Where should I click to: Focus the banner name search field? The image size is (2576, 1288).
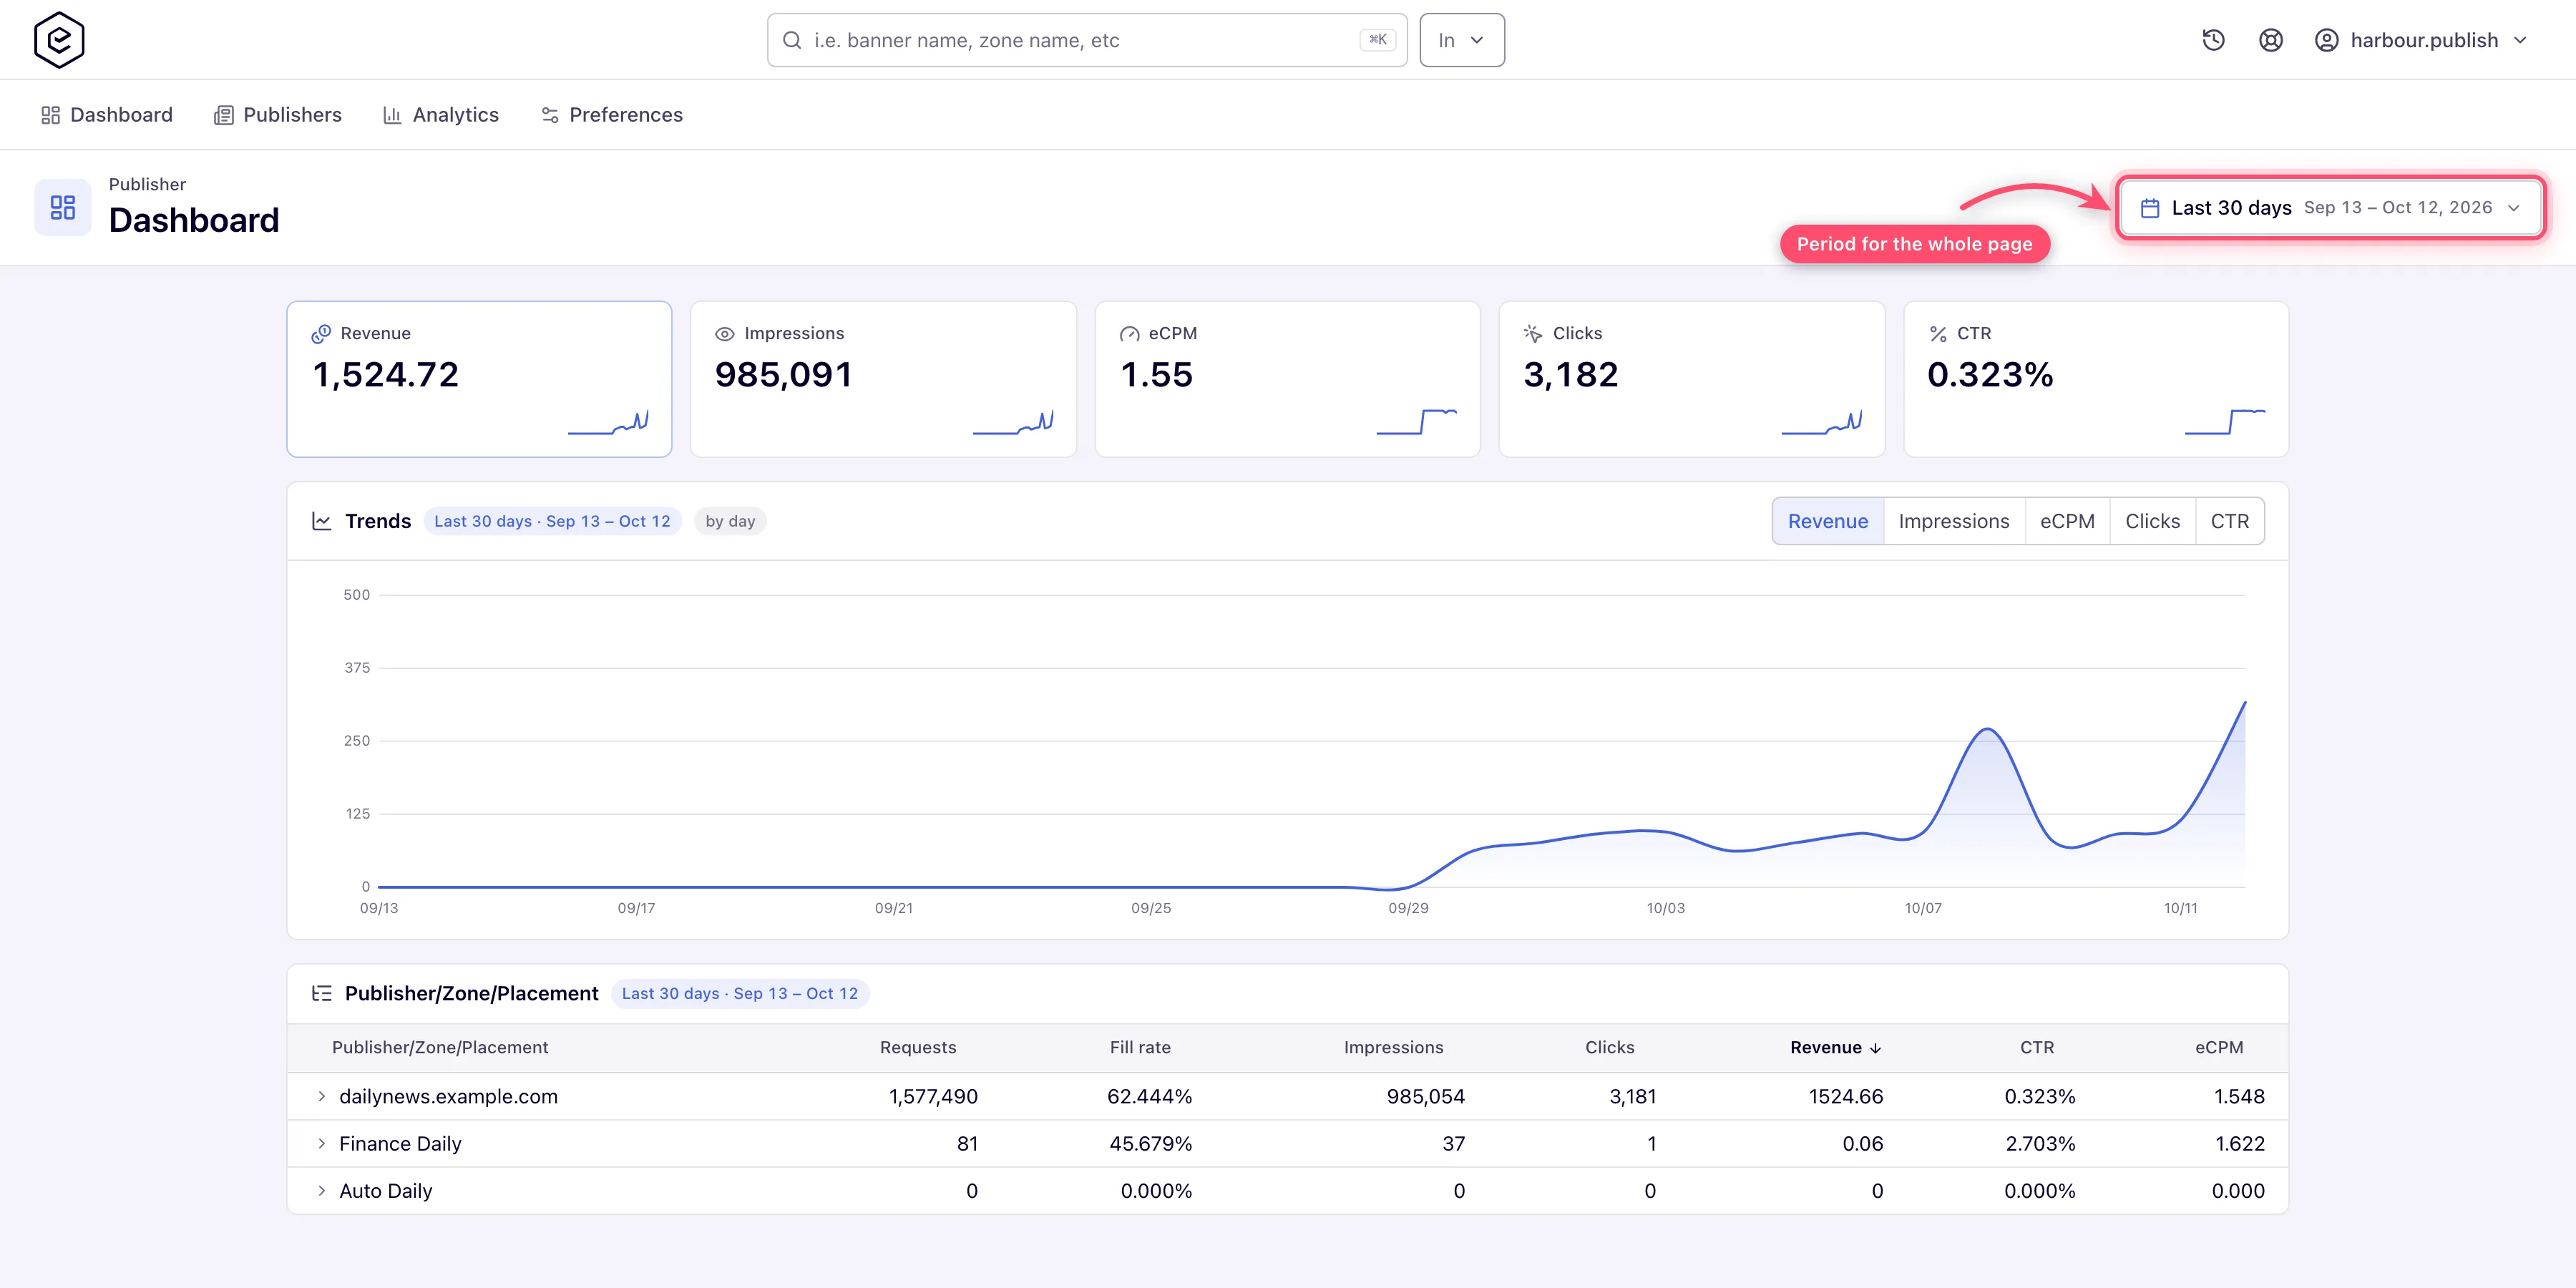coord(1086,40)
